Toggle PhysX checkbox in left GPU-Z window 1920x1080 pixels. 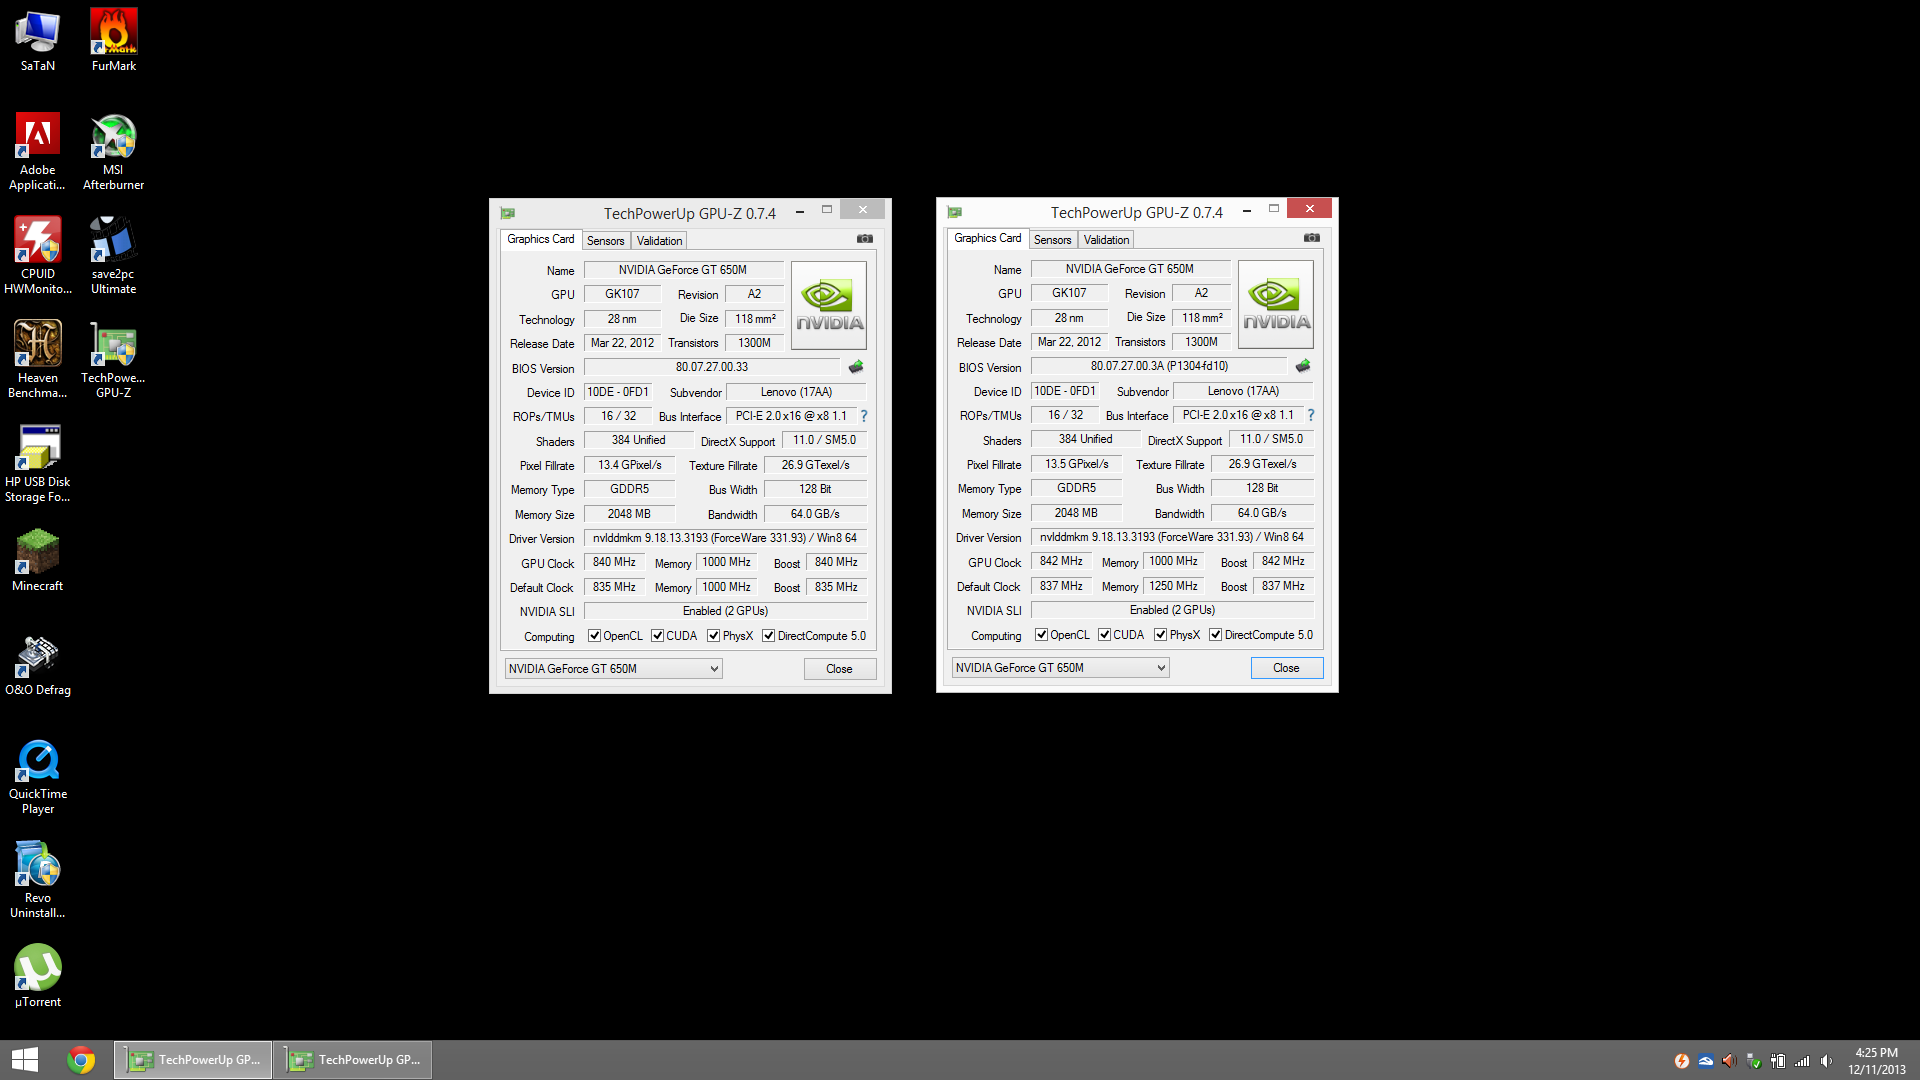click(713, 636)
